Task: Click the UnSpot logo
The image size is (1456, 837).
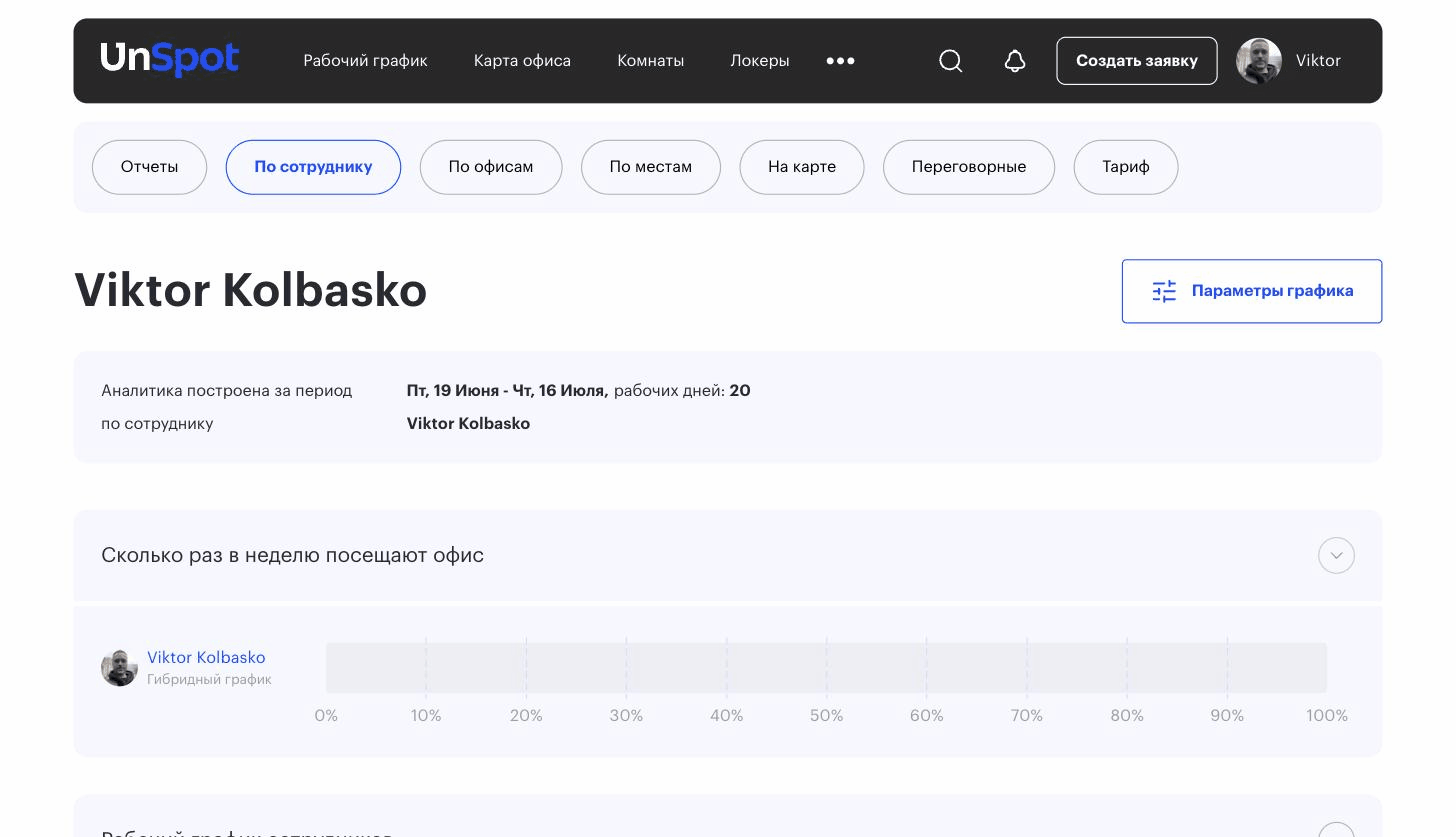Action: click(170, 59)
